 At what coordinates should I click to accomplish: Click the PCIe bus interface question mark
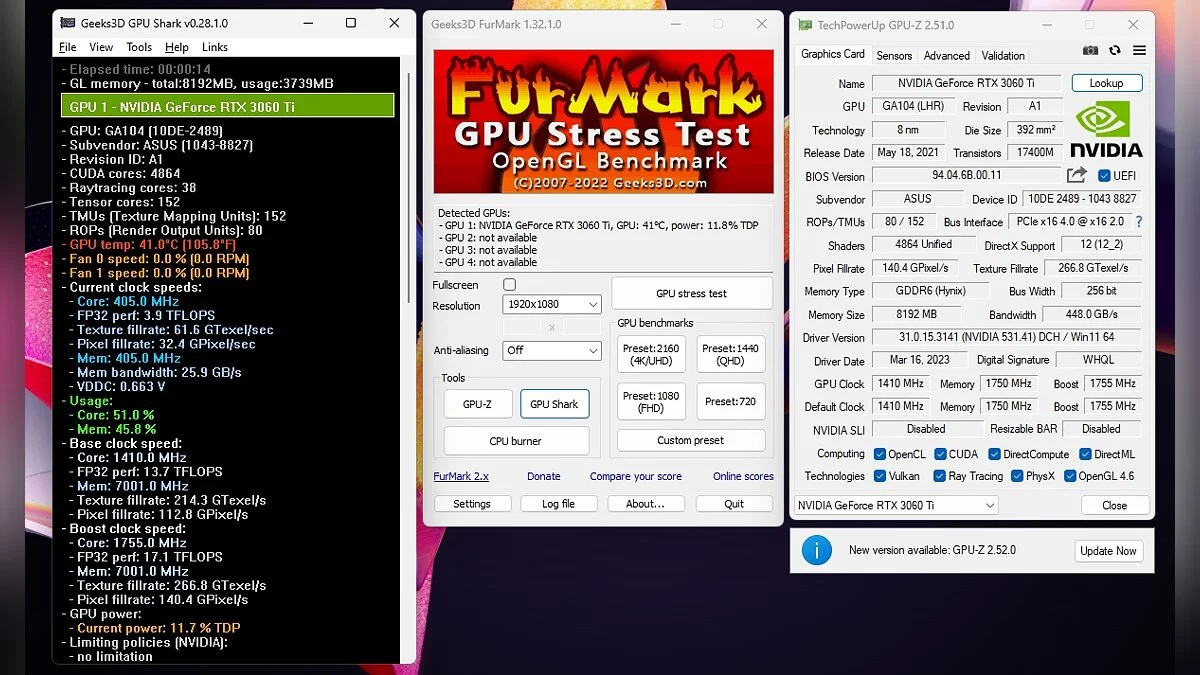1138,222
